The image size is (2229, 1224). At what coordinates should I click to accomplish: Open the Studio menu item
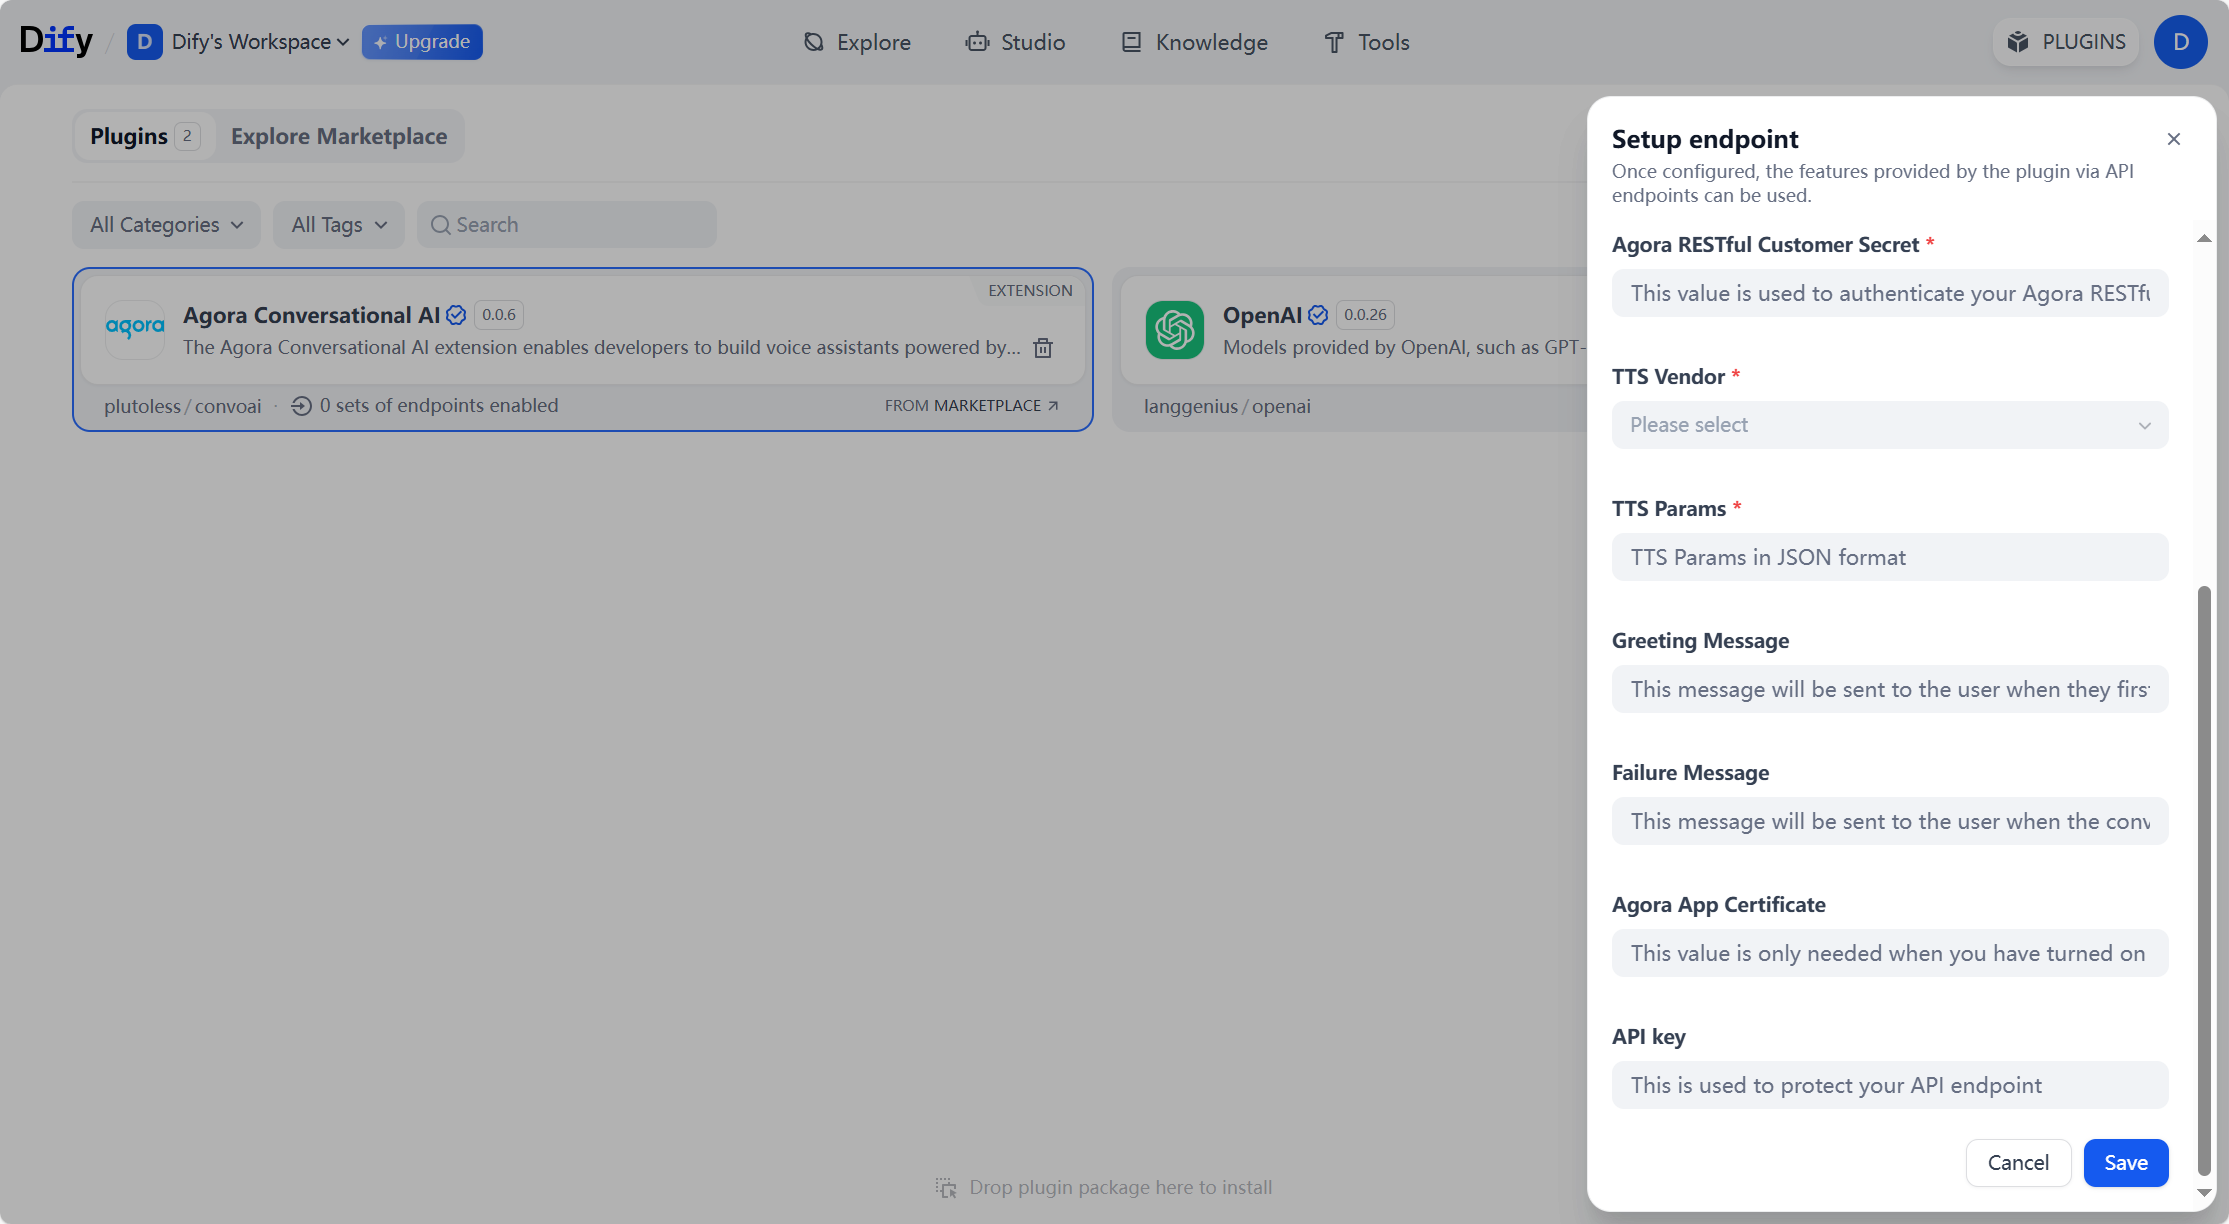coord(1015,42)
